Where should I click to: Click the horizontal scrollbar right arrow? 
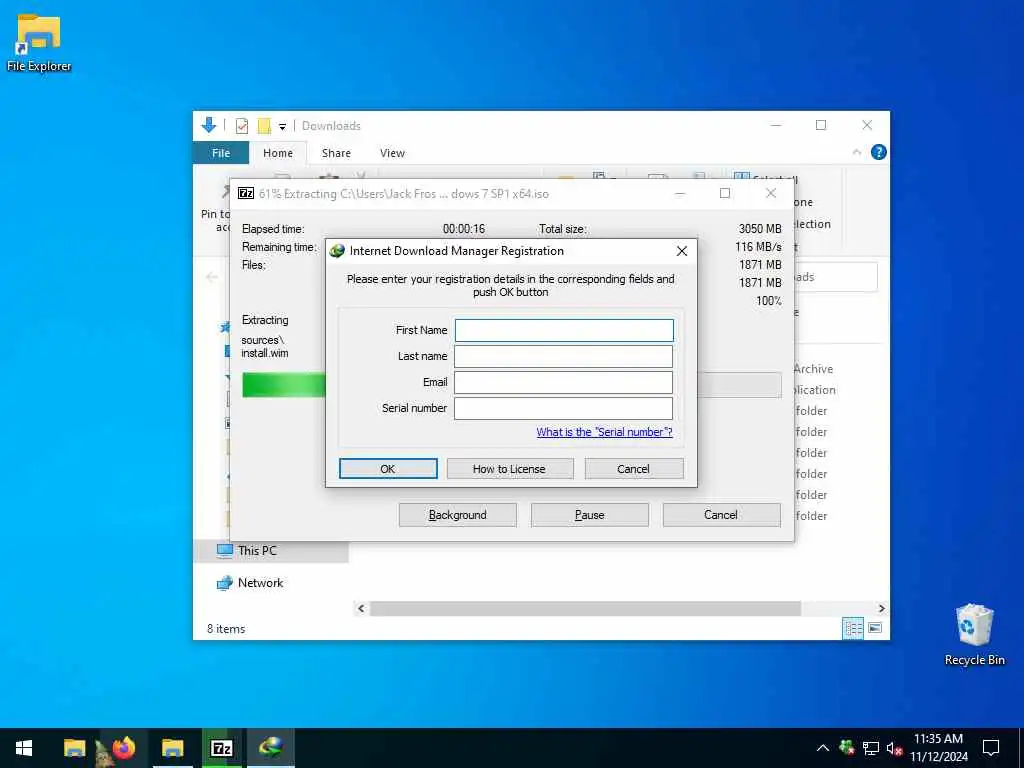click(x=881, y=608)
